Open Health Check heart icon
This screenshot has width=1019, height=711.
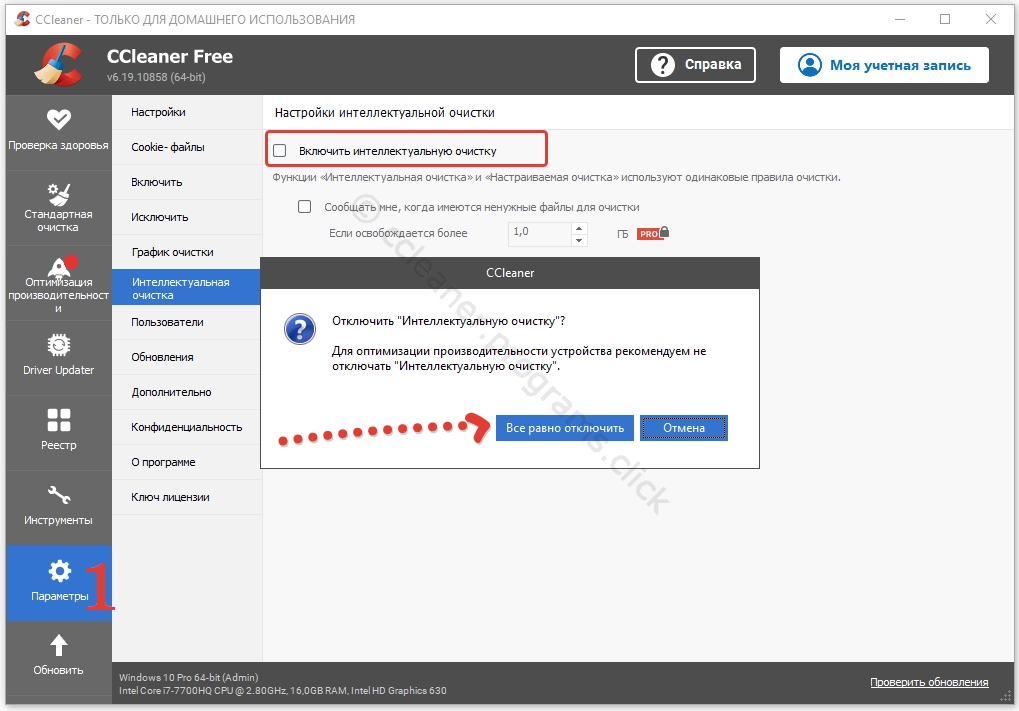(59, 120)
